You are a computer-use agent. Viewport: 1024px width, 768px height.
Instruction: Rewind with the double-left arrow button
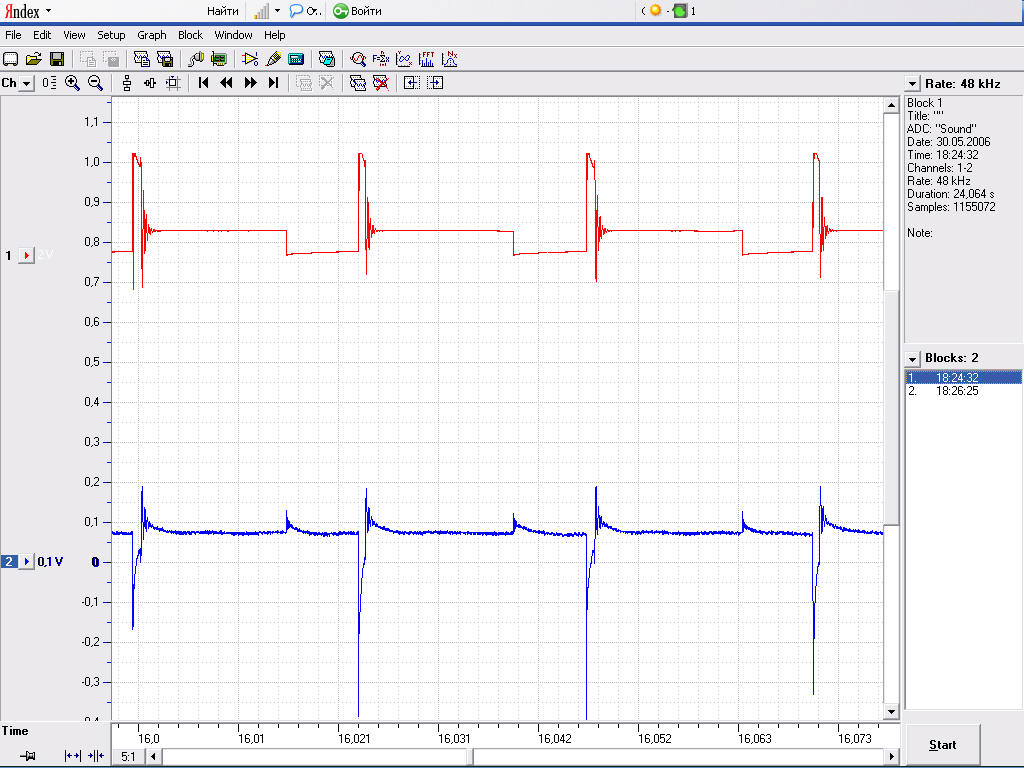227,83
